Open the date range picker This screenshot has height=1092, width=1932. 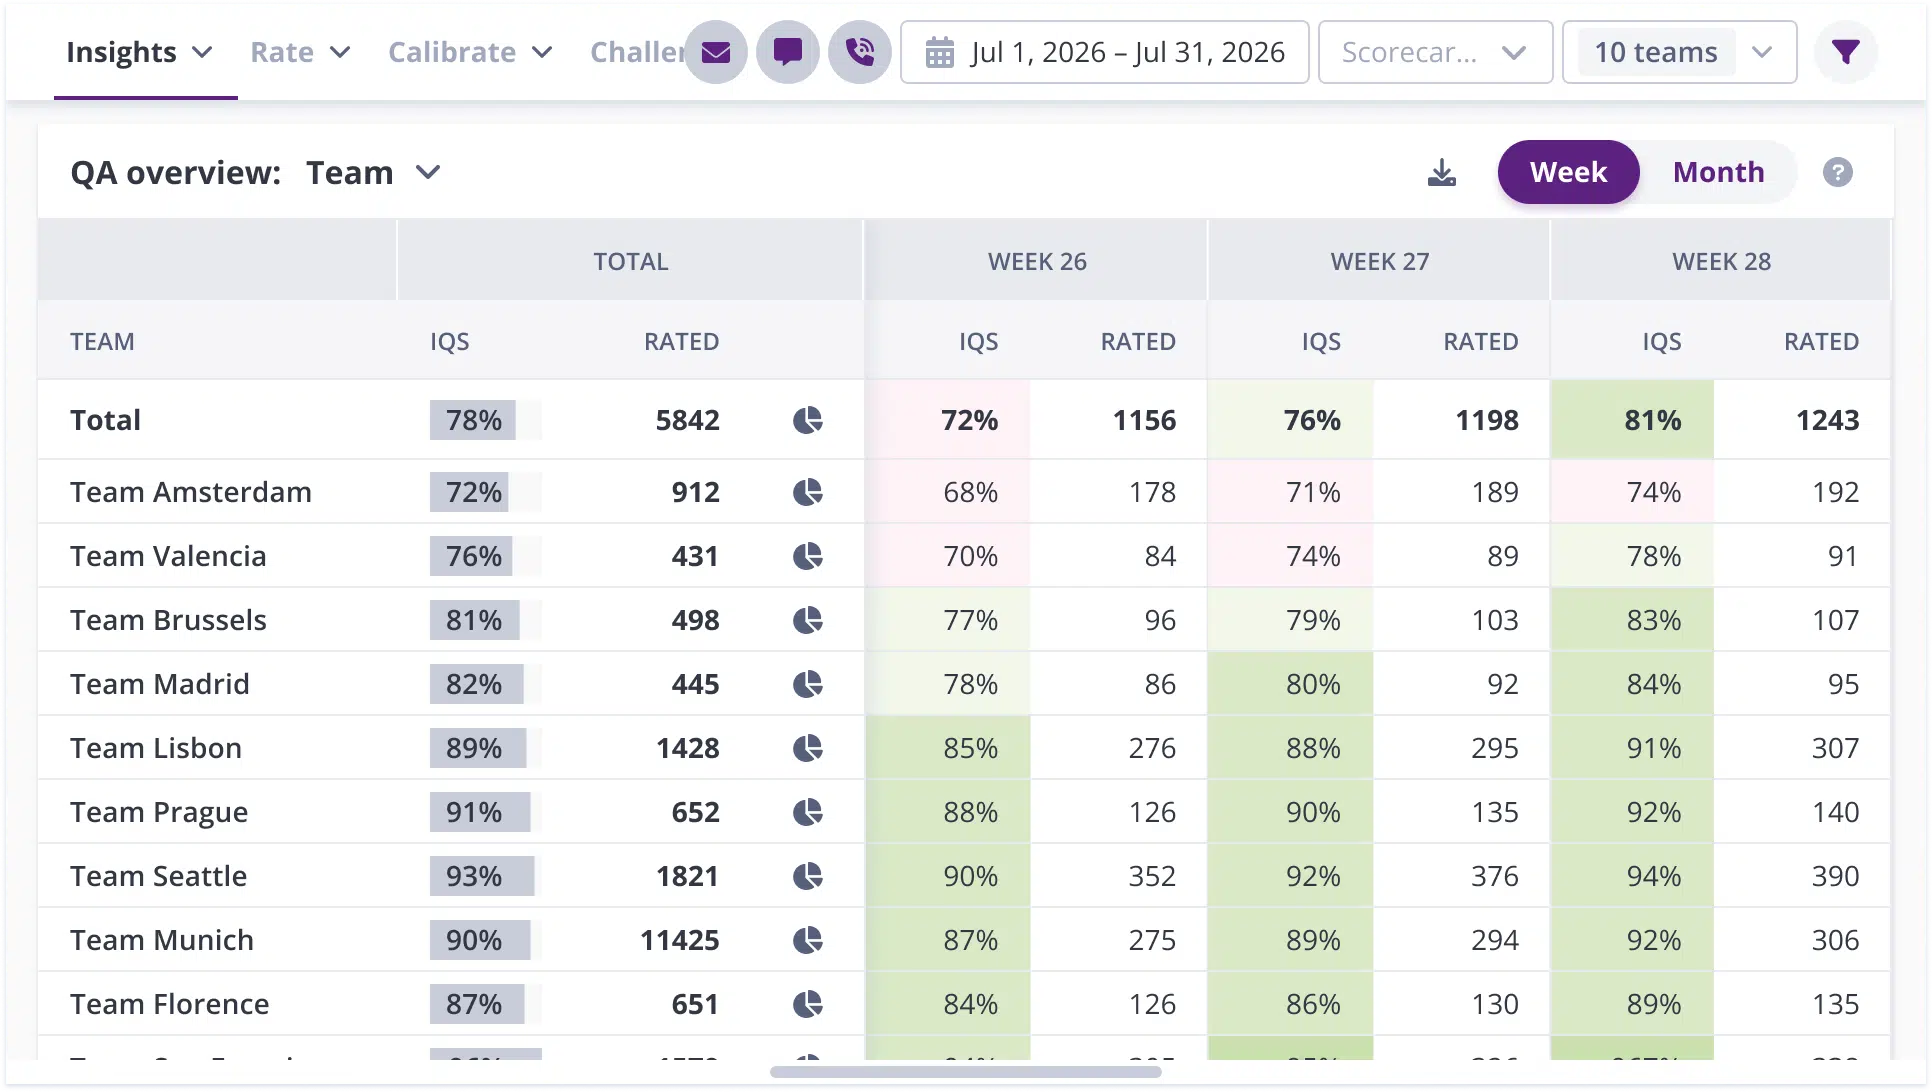tap(1105, 52)
